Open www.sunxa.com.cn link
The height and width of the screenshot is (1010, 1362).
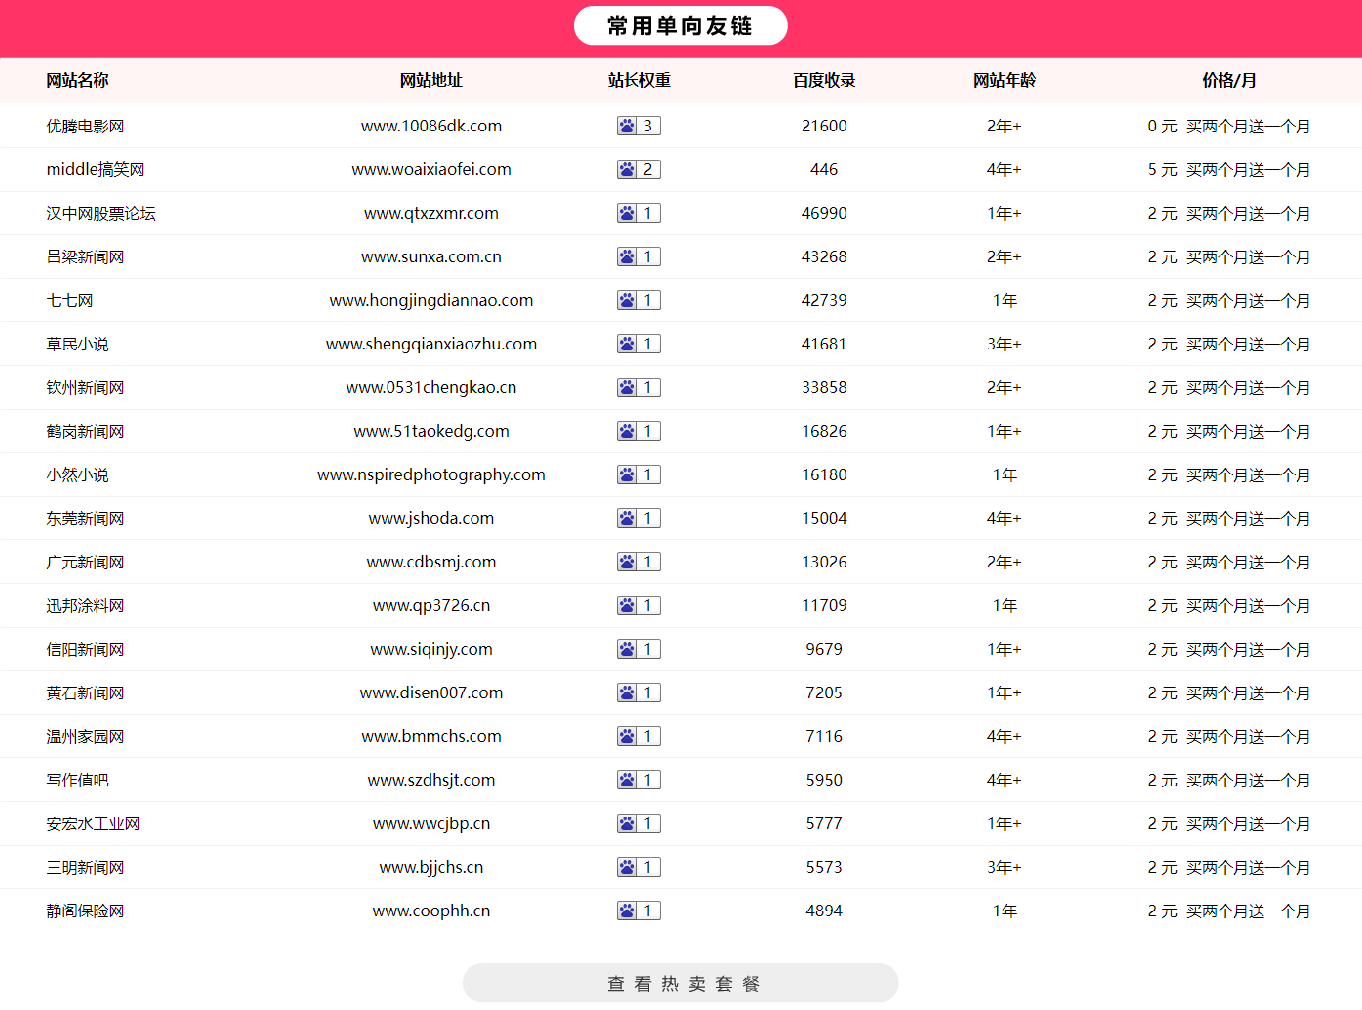(x=431, y=257)
